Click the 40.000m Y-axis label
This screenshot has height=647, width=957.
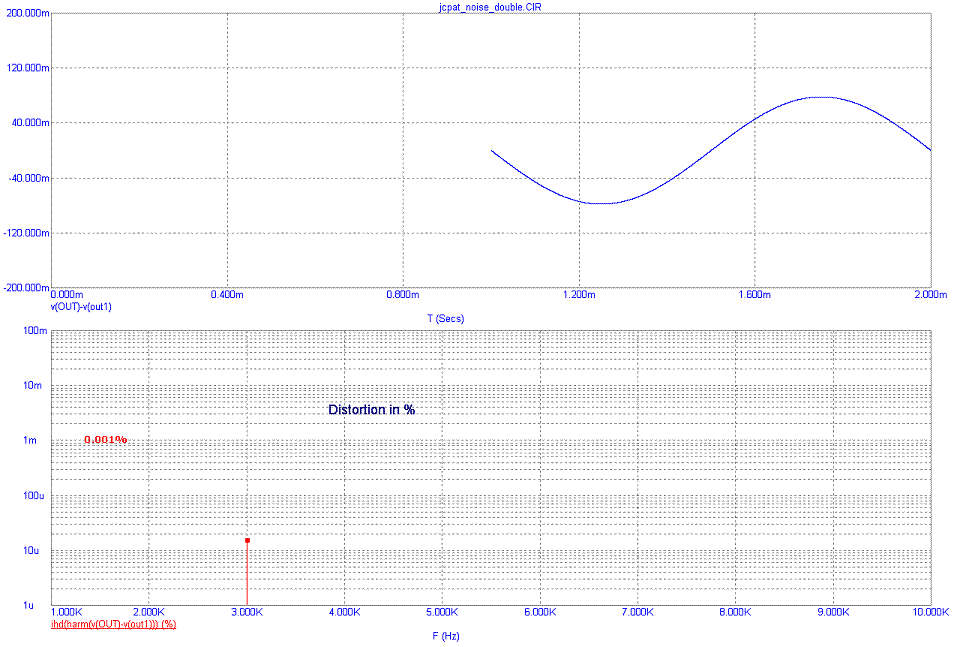[x=31, y=123]
